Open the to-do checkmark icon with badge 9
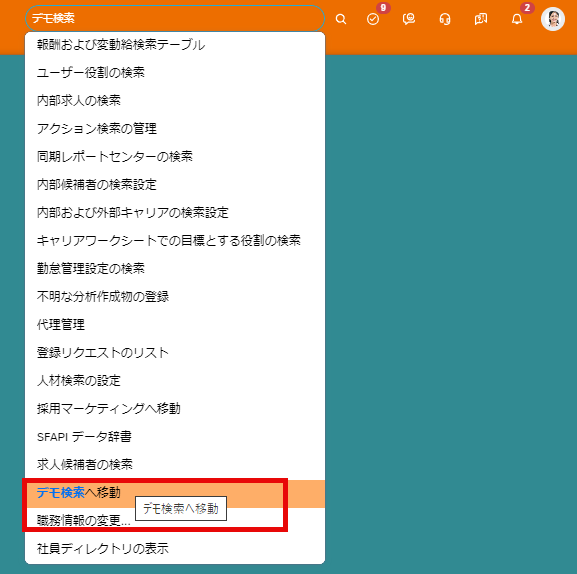The height and width of the screenshot is (574, 577). [x=373, y=19]
